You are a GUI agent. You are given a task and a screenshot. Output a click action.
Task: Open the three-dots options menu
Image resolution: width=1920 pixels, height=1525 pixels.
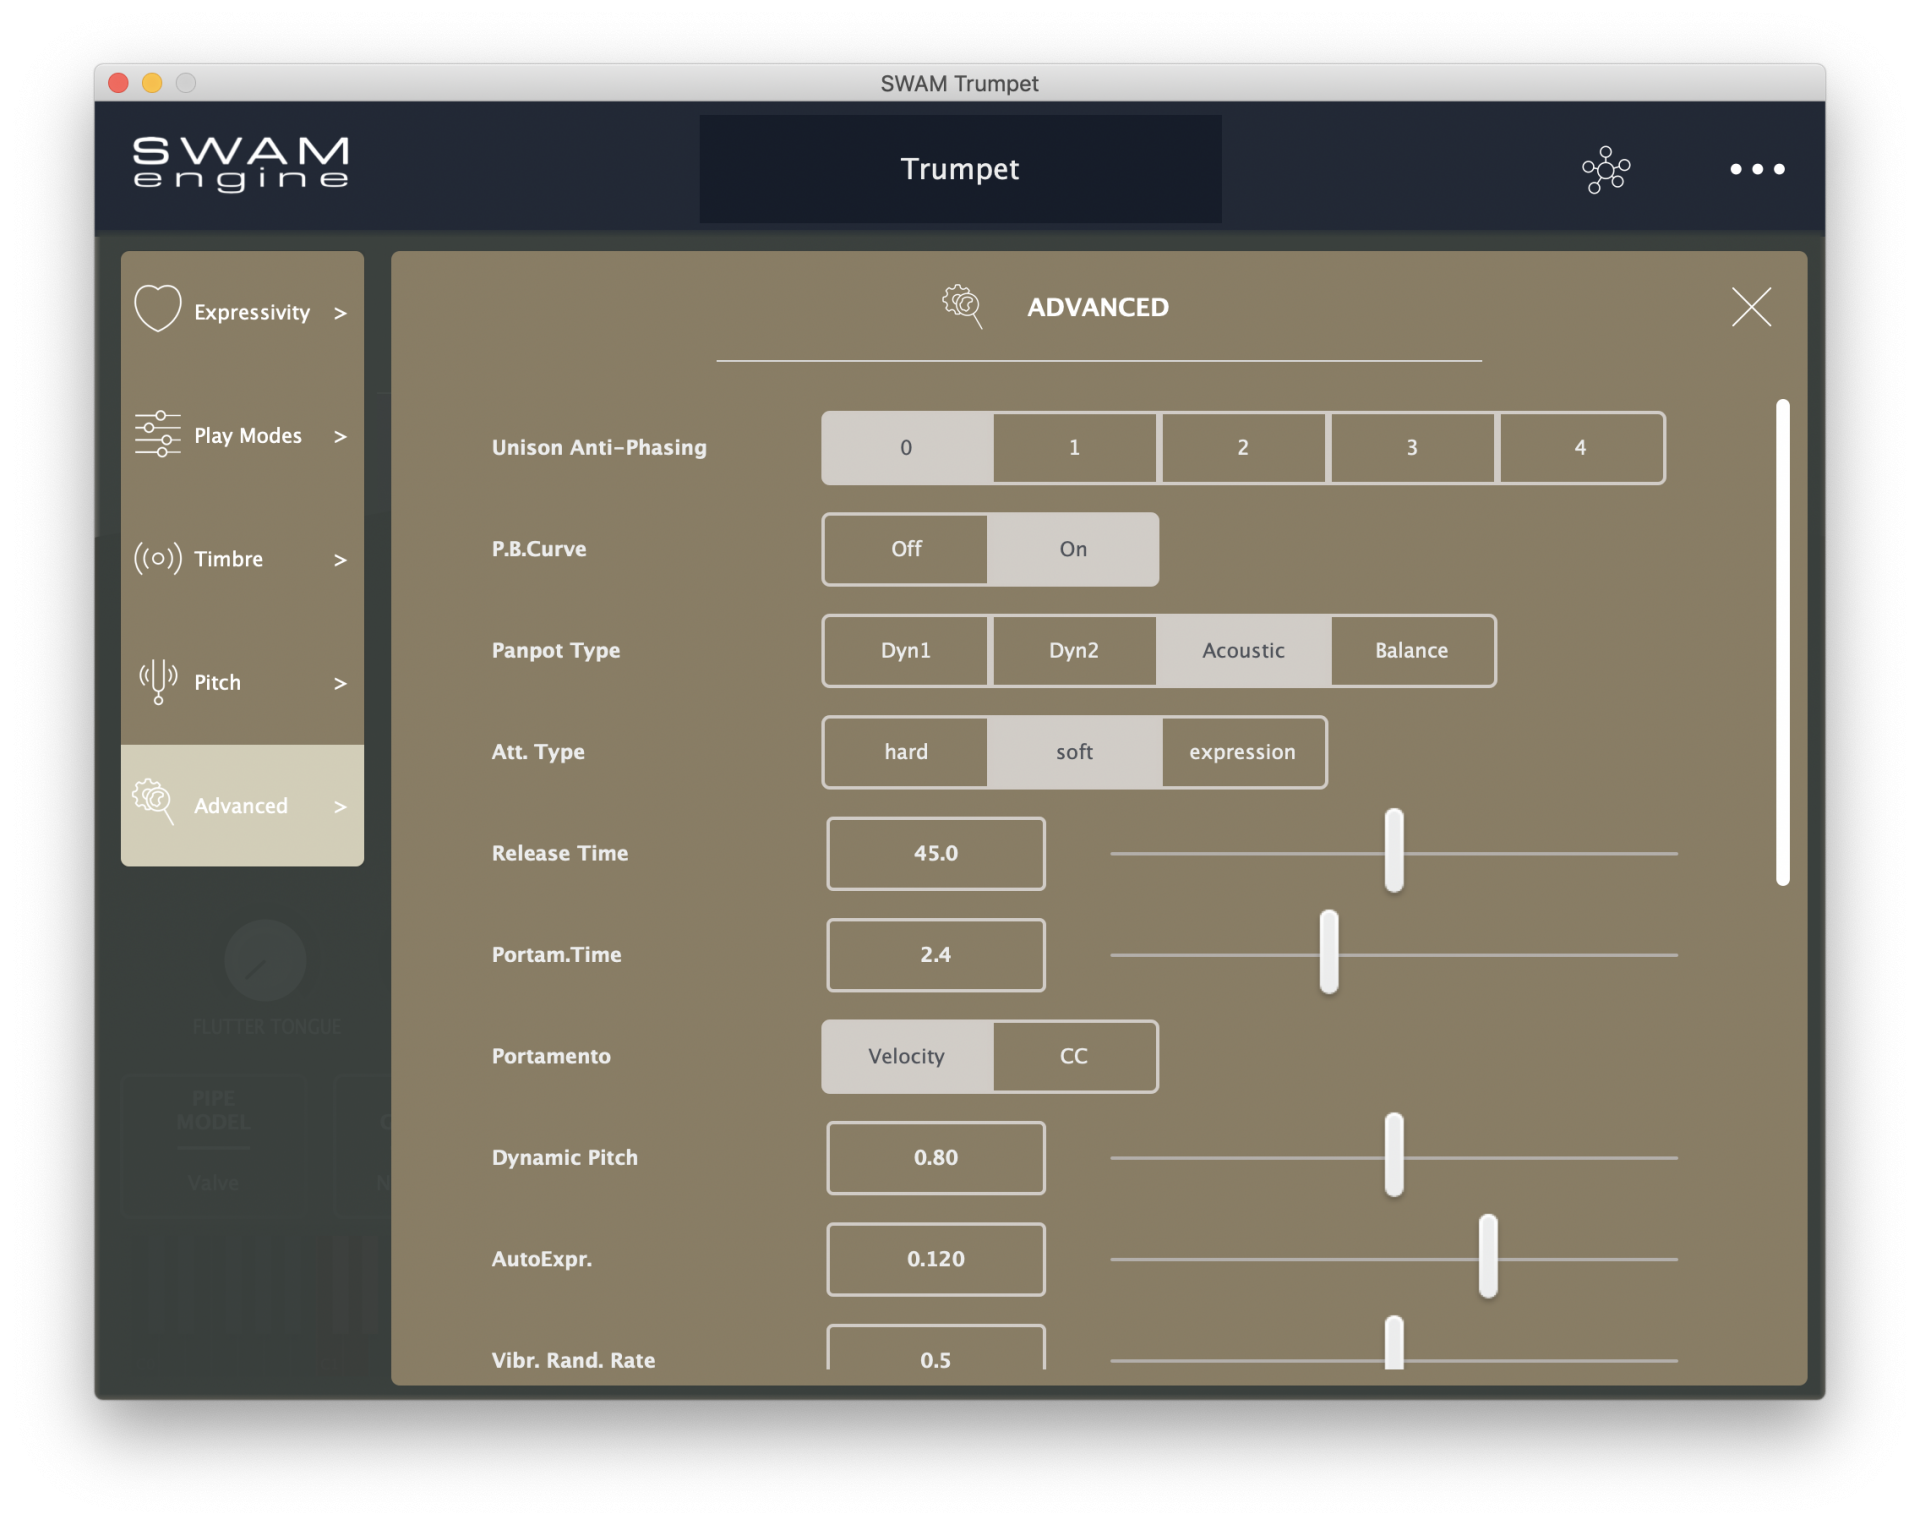click(x=1757, y=169)
